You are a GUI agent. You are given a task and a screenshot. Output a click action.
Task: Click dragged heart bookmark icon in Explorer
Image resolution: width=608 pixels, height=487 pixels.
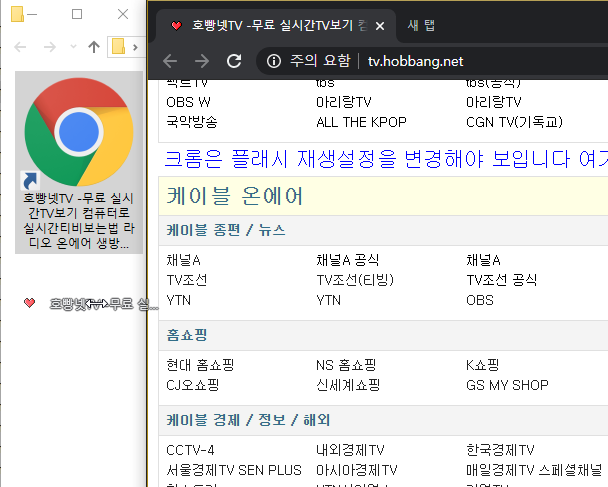coord(29,303)
